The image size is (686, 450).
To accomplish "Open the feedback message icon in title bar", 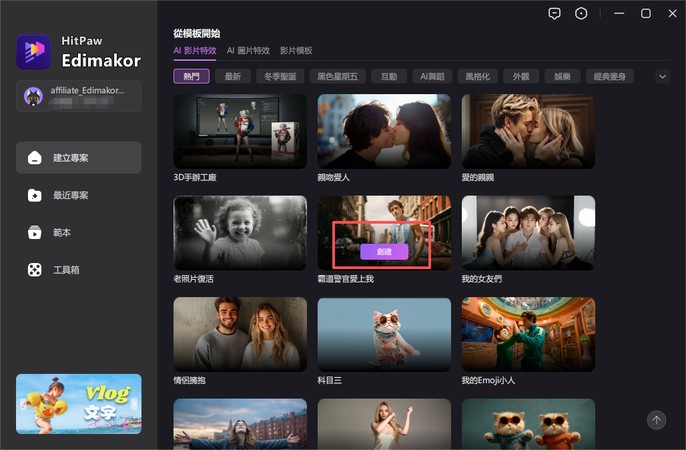I will tap(554, 14).
